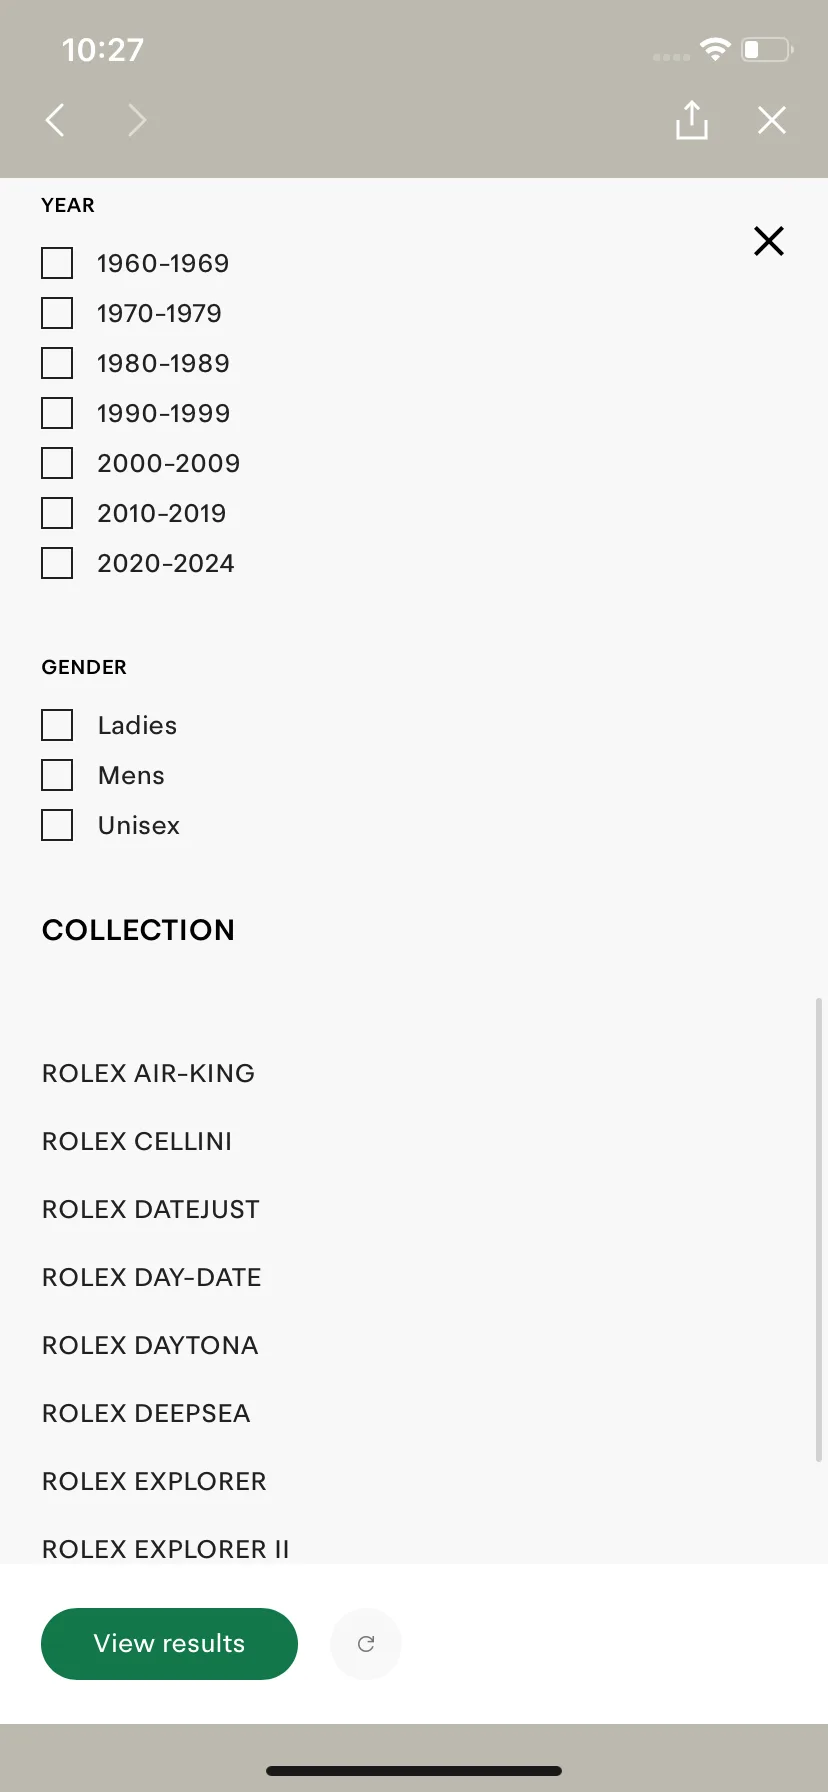Dismiss the filter panel with black X
Image resolution: width=828 pixels, height=1792 pixels.
pos(768,241)
